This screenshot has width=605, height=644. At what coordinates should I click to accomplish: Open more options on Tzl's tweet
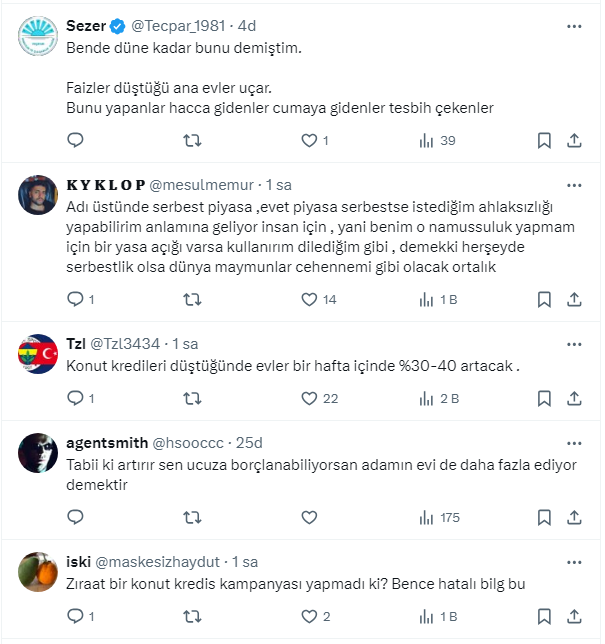click(574, 343)
